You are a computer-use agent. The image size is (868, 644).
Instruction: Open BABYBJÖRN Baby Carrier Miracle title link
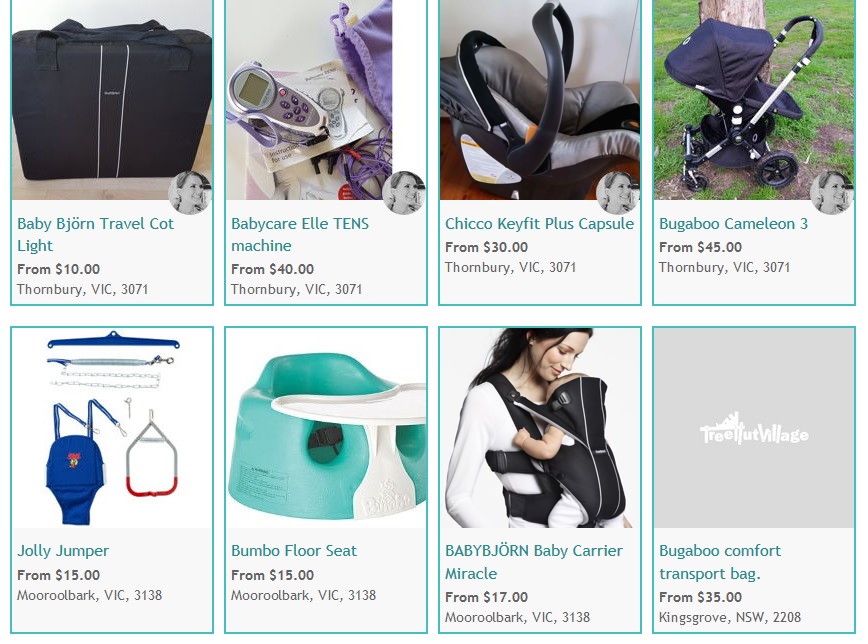coord(534,562)
